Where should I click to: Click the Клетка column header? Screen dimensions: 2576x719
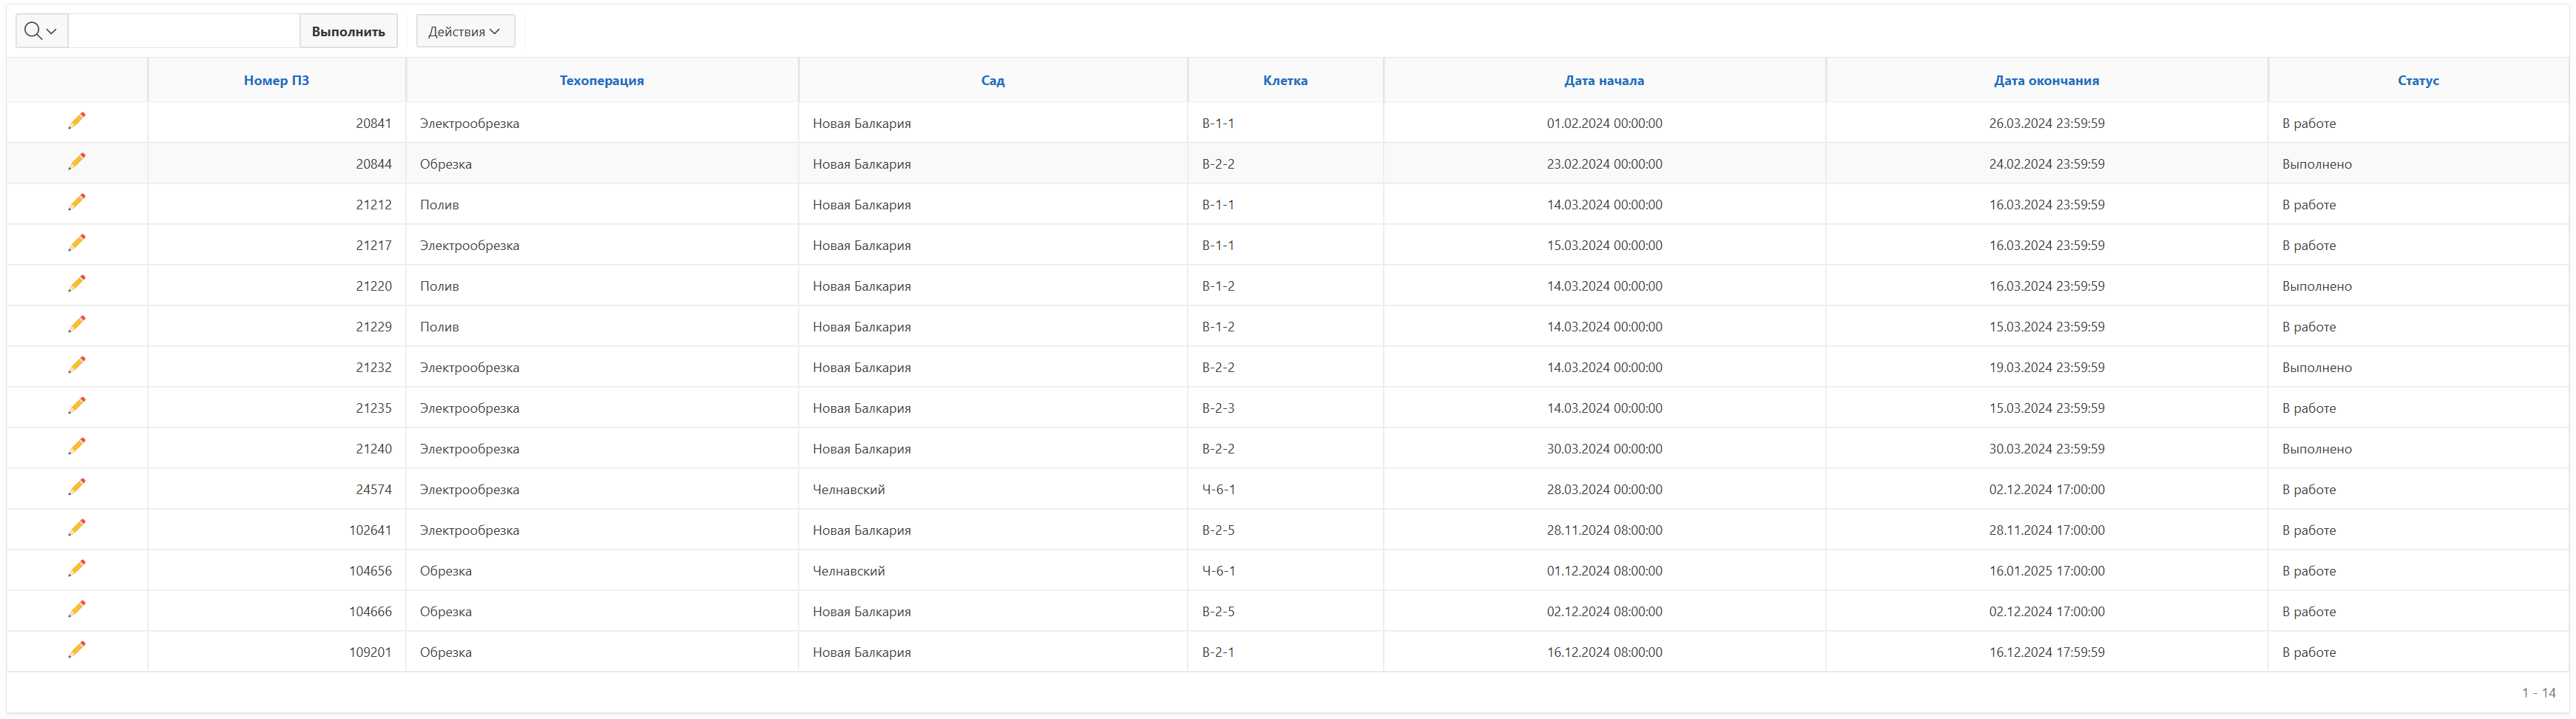click(x=1285, y=80)
